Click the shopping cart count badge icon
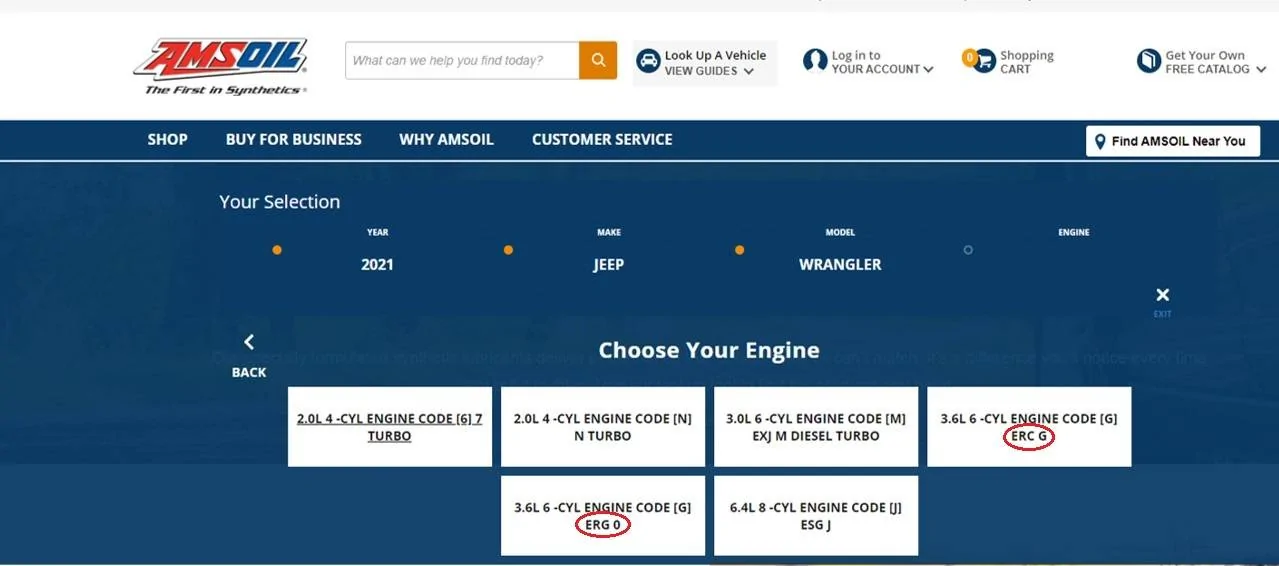Image resolution: width=1279 pixels, height=566 pixels. pos(969,58)
